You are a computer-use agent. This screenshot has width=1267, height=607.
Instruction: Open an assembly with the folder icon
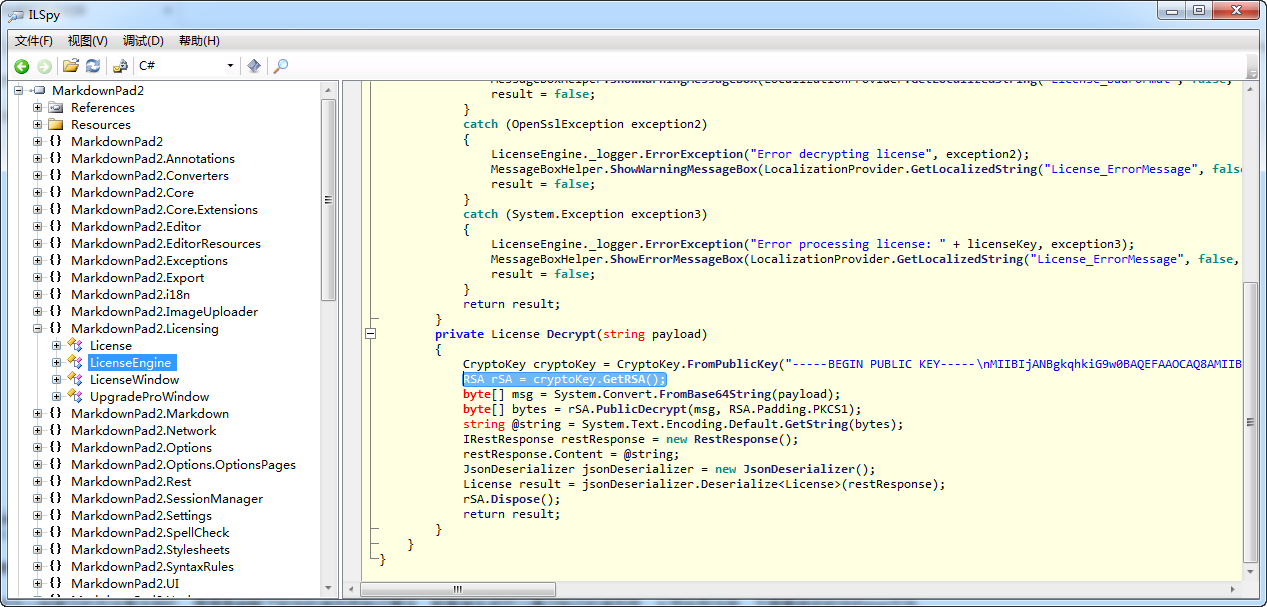pos(70,66)
